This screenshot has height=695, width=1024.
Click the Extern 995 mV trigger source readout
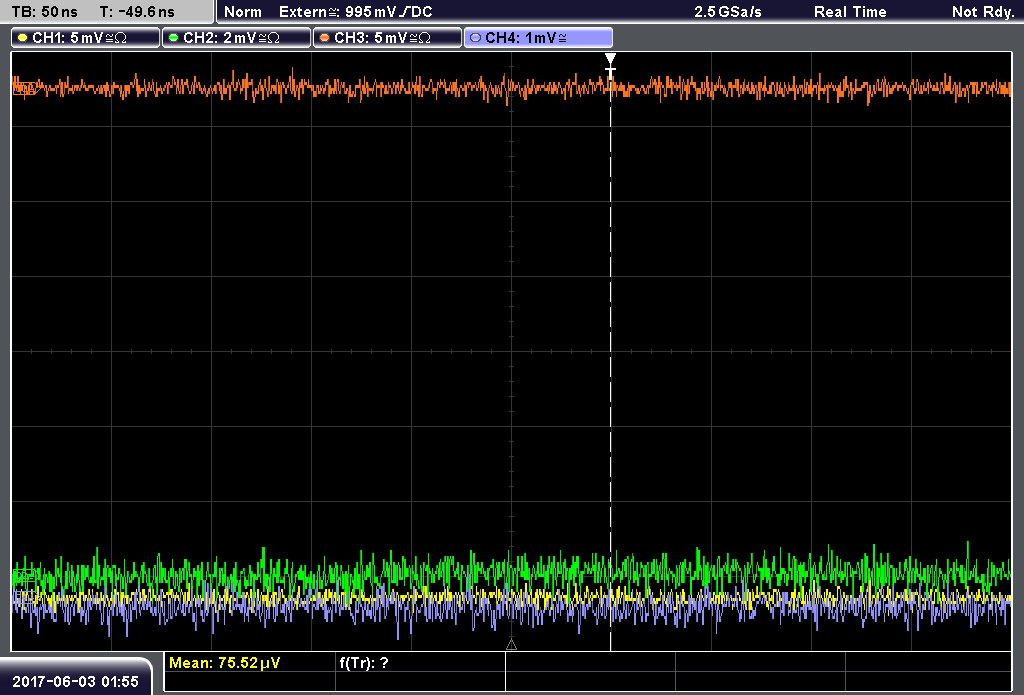point(356,12)
